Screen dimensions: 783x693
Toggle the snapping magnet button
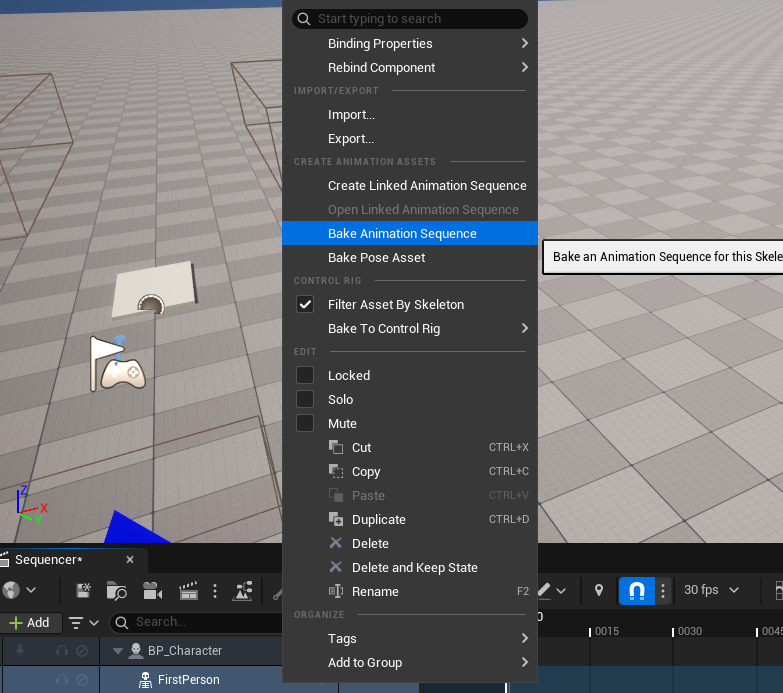637,591
